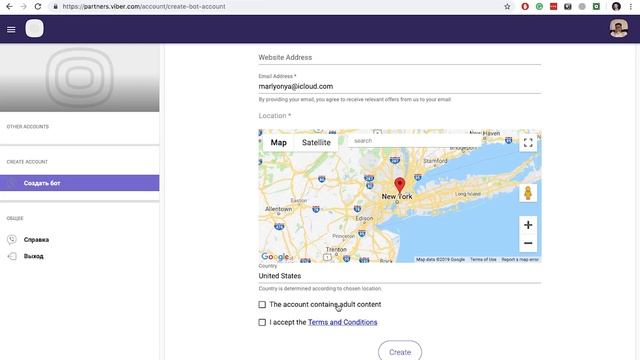This screenshot has width=640, height=360.
Task: Click the map search box
Action: click(x=414, y=141)
